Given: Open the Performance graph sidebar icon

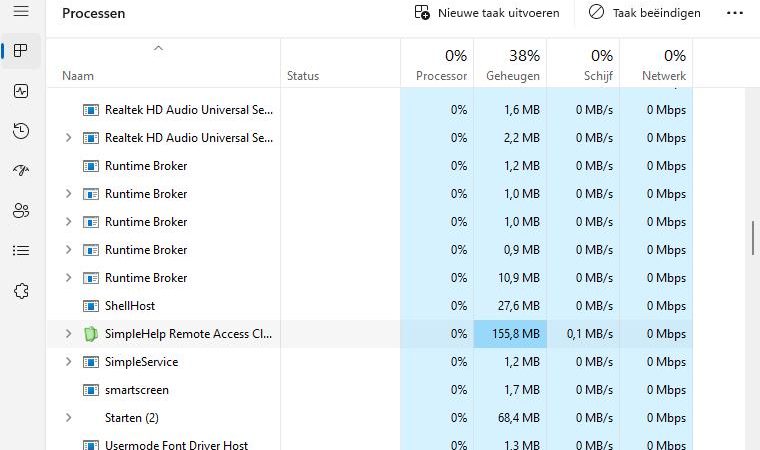Looking at the screenshot, I should pyautogui.click(x=21, y=91).
